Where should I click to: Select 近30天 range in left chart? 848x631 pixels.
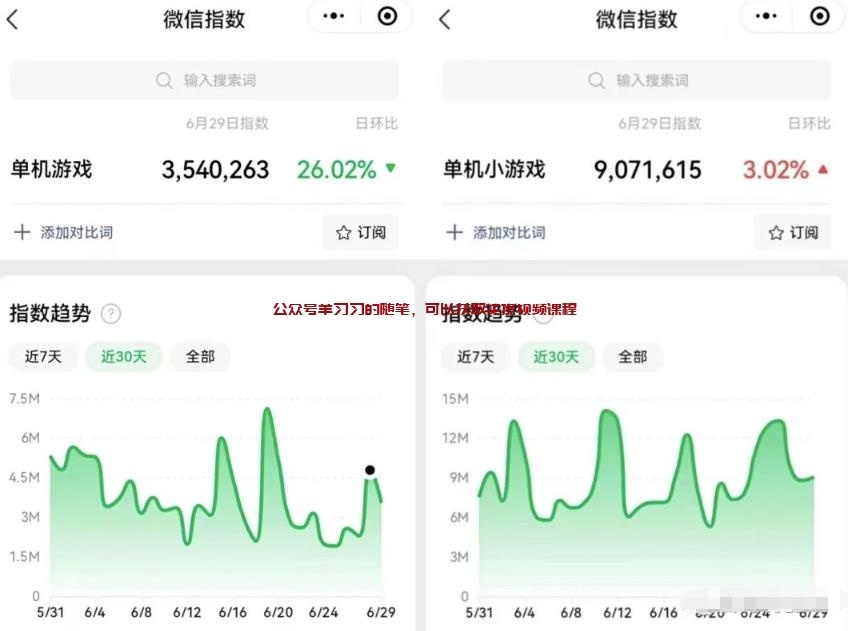coord(124,357)
